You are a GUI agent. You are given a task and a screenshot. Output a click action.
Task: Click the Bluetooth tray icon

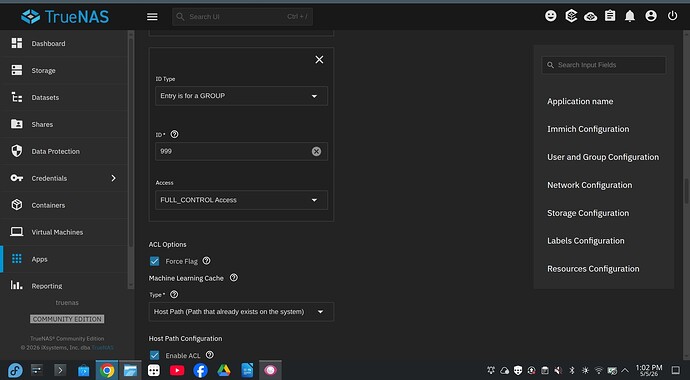pyautogui.click(x=572, y=371)
